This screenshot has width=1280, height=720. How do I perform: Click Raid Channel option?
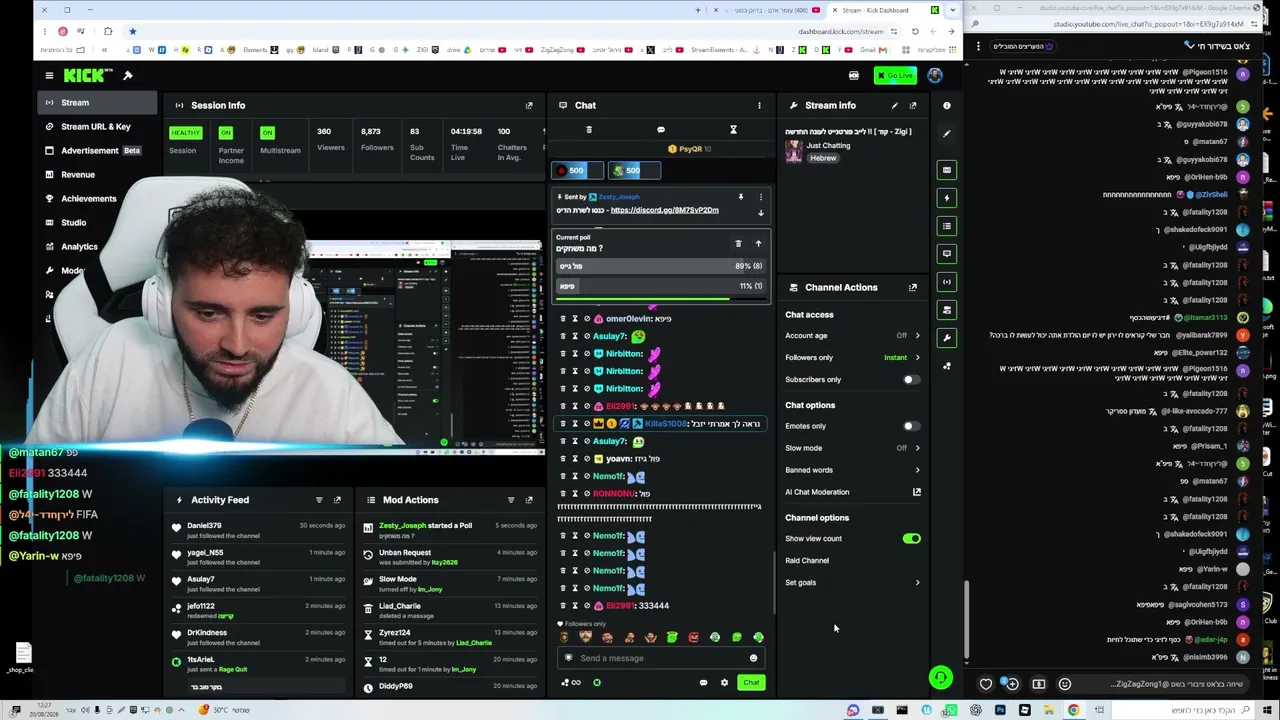point(807,561)
